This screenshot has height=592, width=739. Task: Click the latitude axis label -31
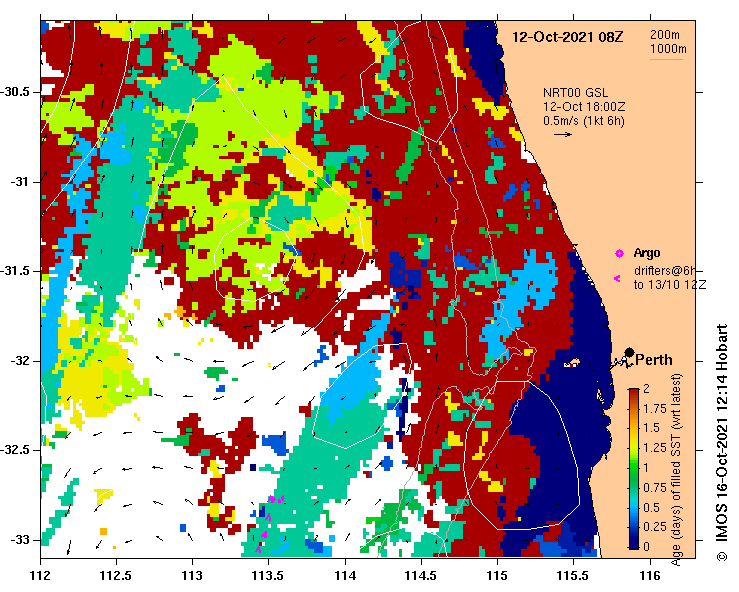pyautogui.click(x=21, y=181)
